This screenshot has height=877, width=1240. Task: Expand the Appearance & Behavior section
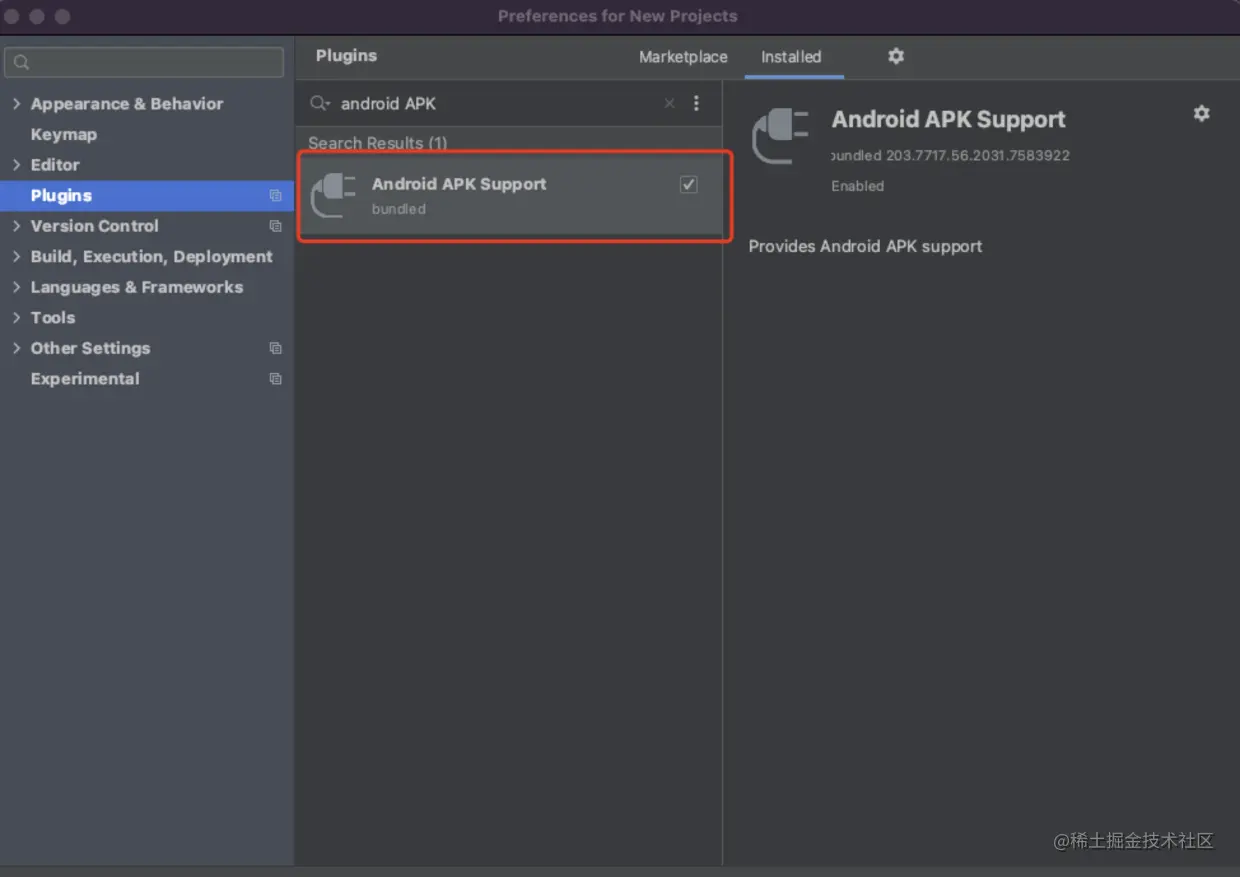tap(16, 104)
